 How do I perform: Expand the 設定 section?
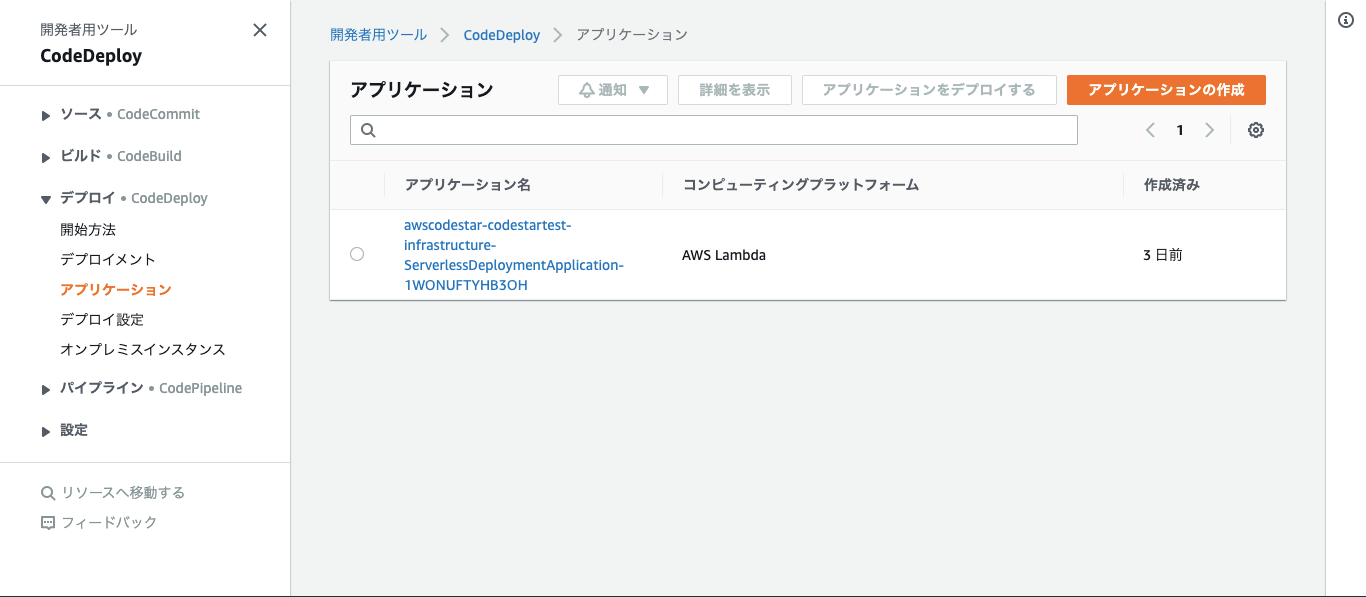coord(46,432)
